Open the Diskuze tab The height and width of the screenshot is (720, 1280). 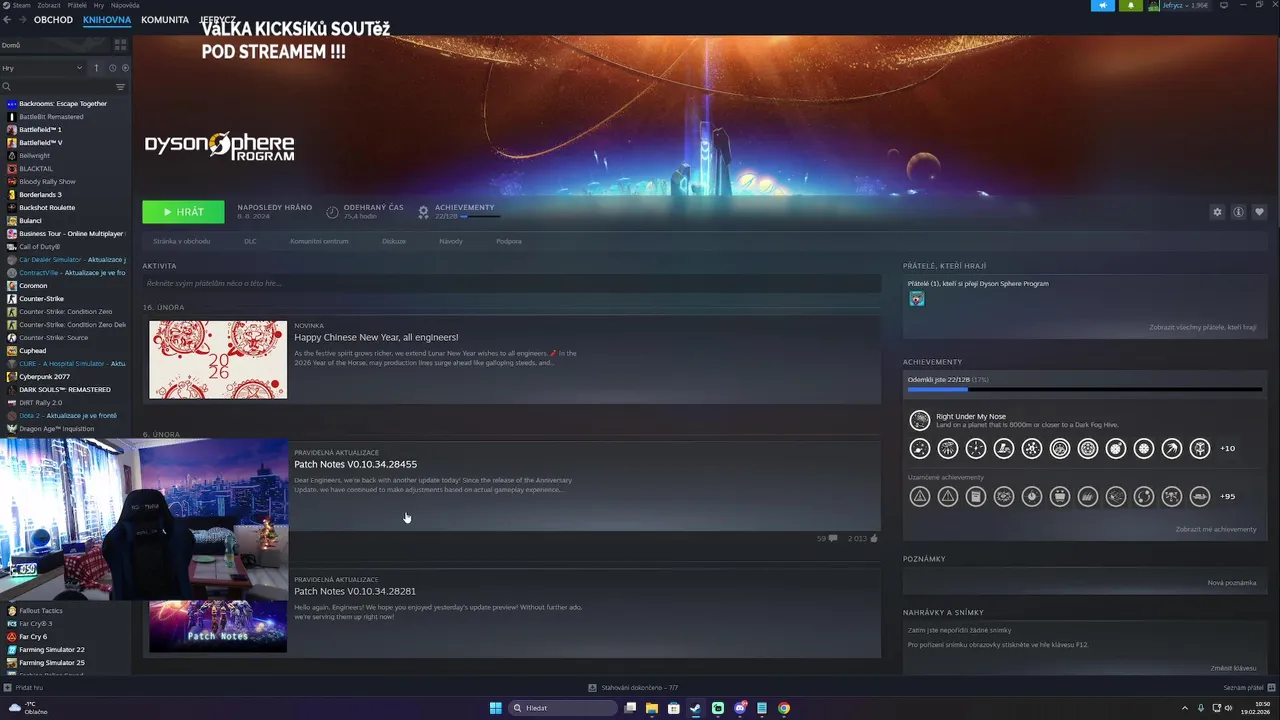(394, 241)
